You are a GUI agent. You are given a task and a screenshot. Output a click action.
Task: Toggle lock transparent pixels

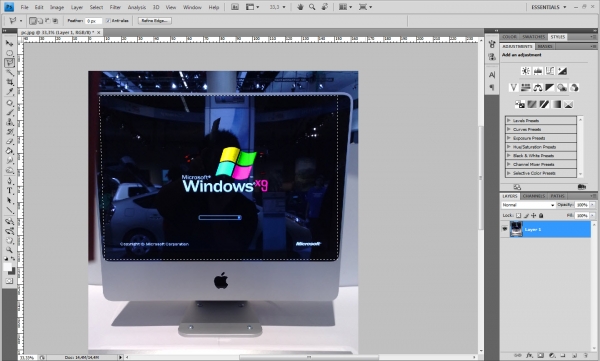click(x=518, y=216)
